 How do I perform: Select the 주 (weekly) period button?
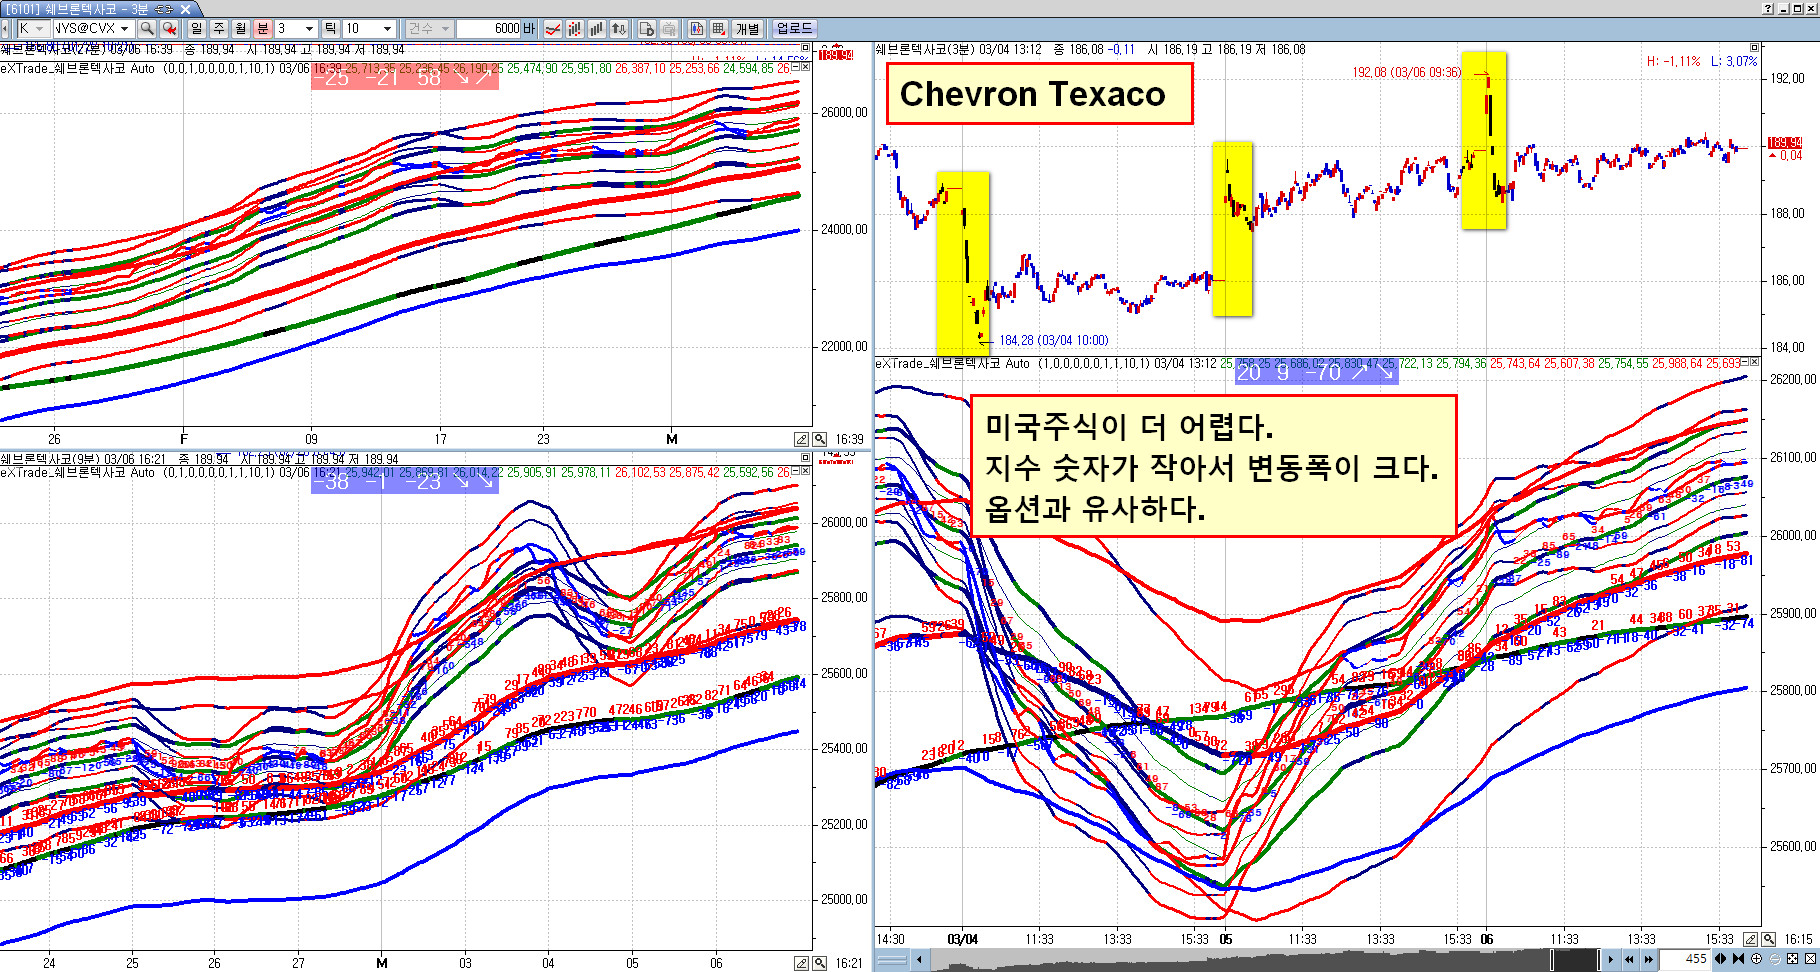pos(219,28)
